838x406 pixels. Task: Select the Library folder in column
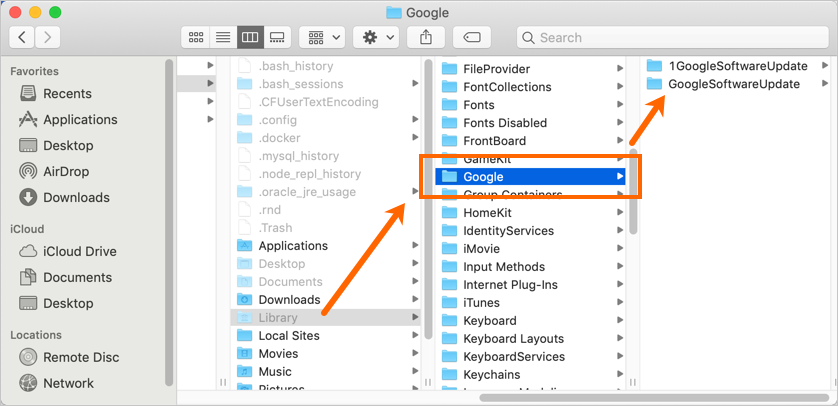(277, 318)
